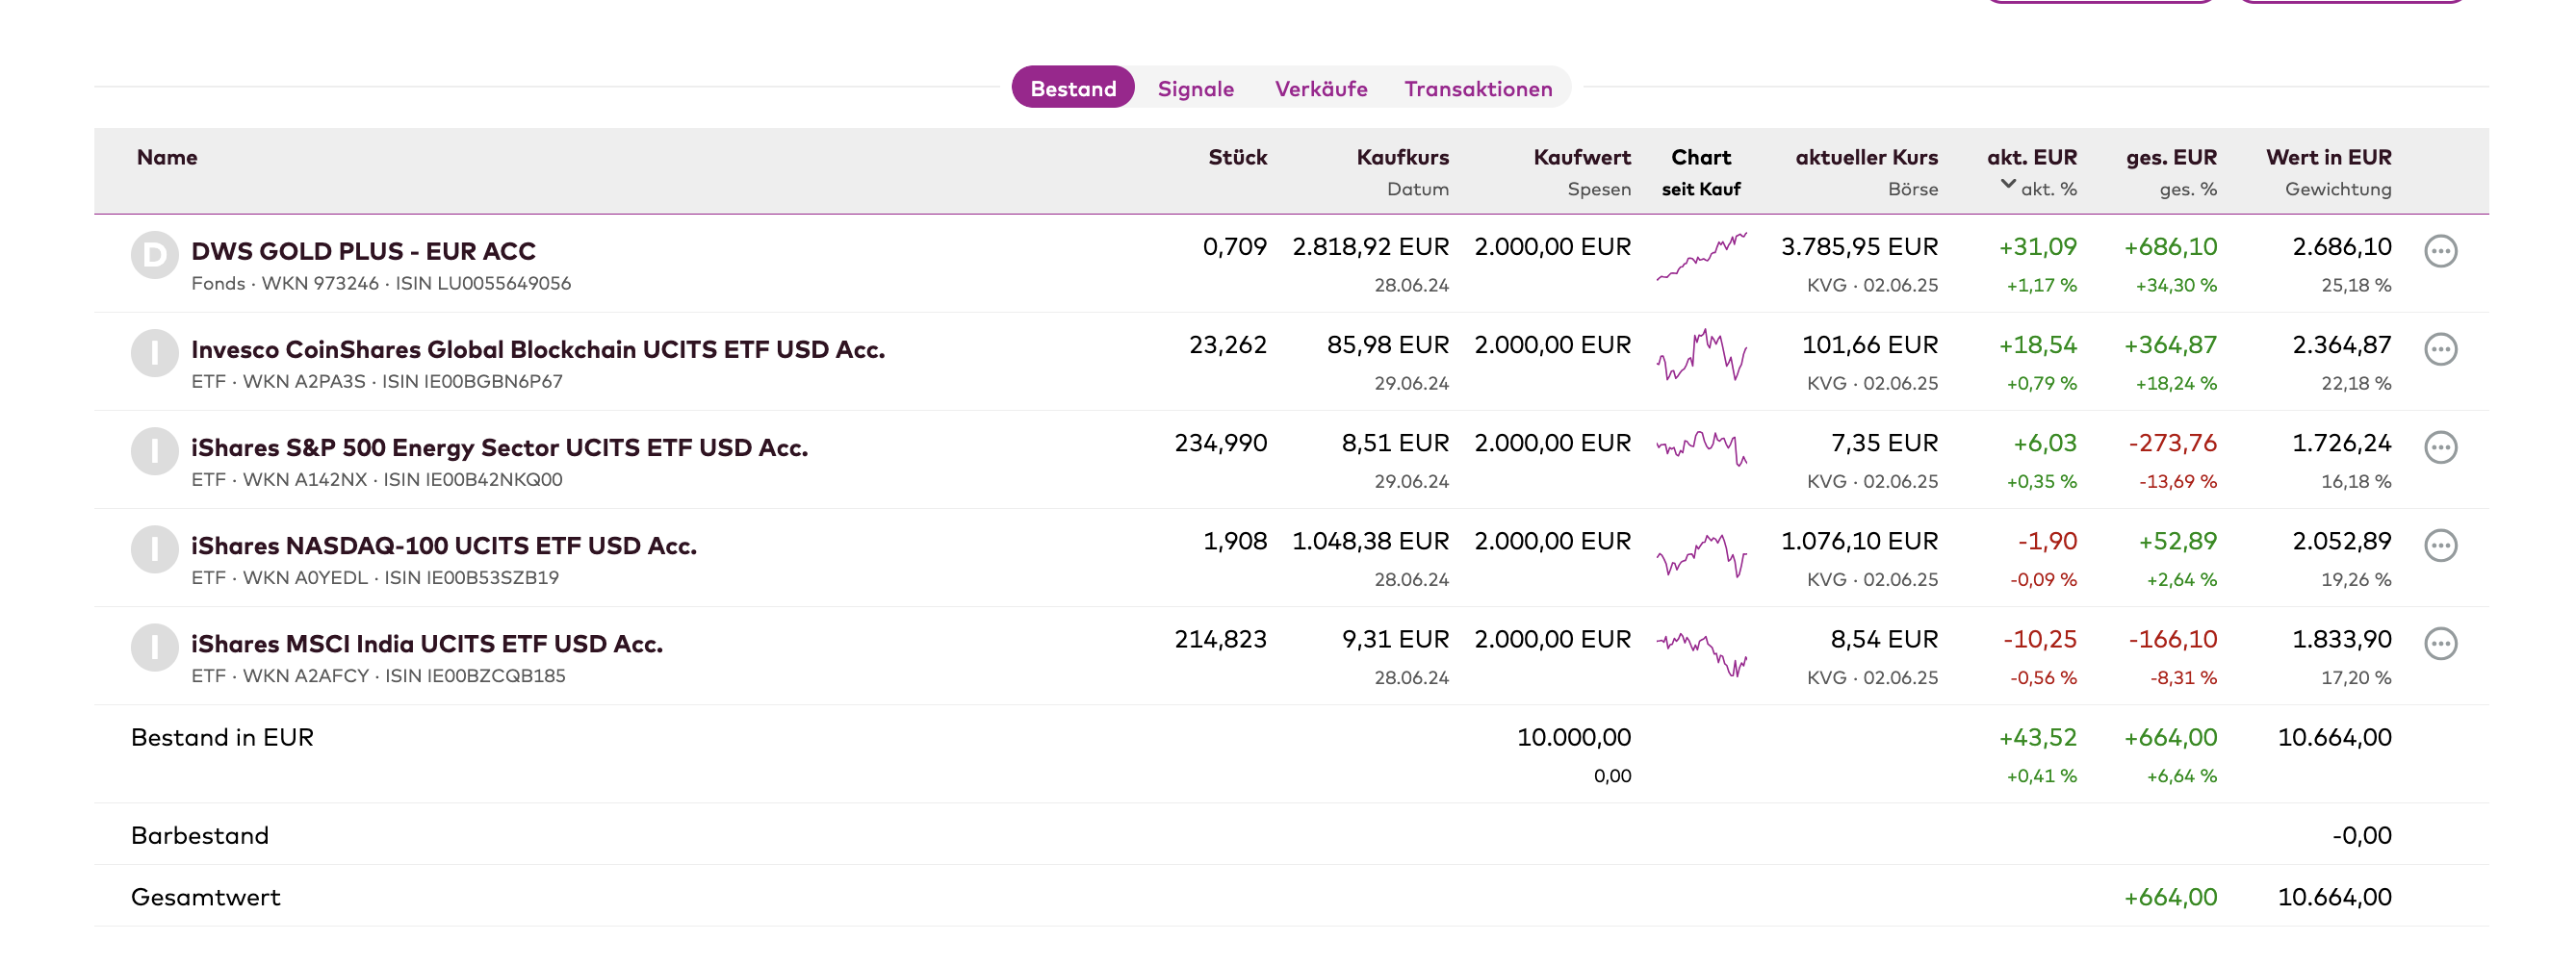Switch to the Signale tab
Image resolution: width=2576 pixels, height=966 pixels.
(x=1195, y=88)
